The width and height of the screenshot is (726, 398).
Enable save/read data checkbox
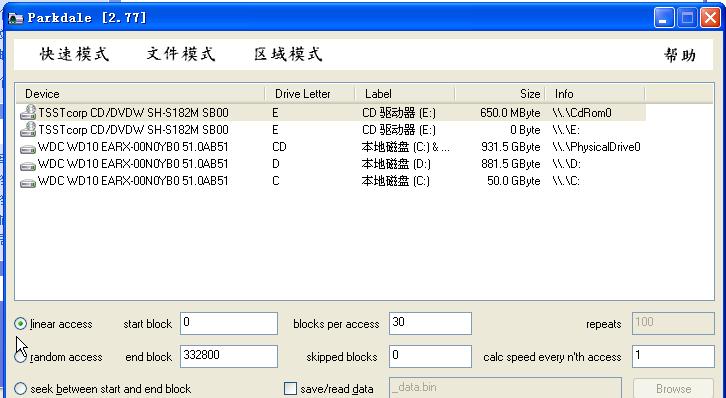coord(290,389)
